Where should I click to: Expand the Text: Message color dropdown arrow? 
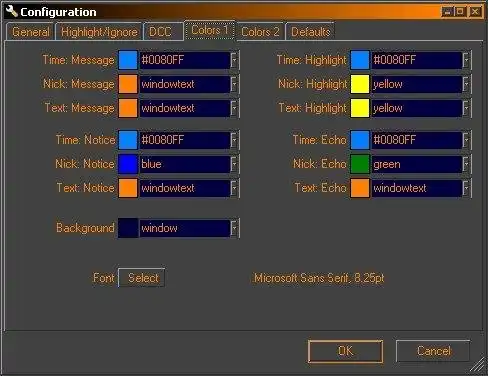(235, 108)
